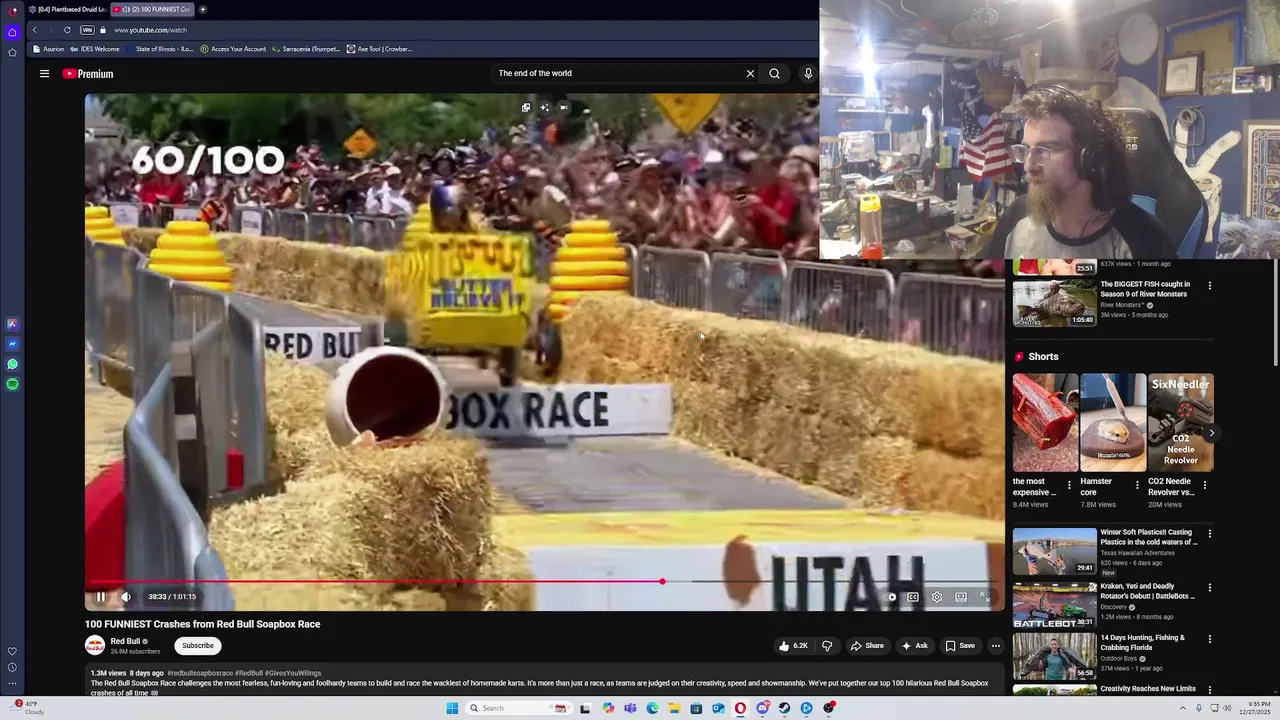The image size is (1280, 720).
Task: Start voice search with the microphone icon
Action: 808,73
